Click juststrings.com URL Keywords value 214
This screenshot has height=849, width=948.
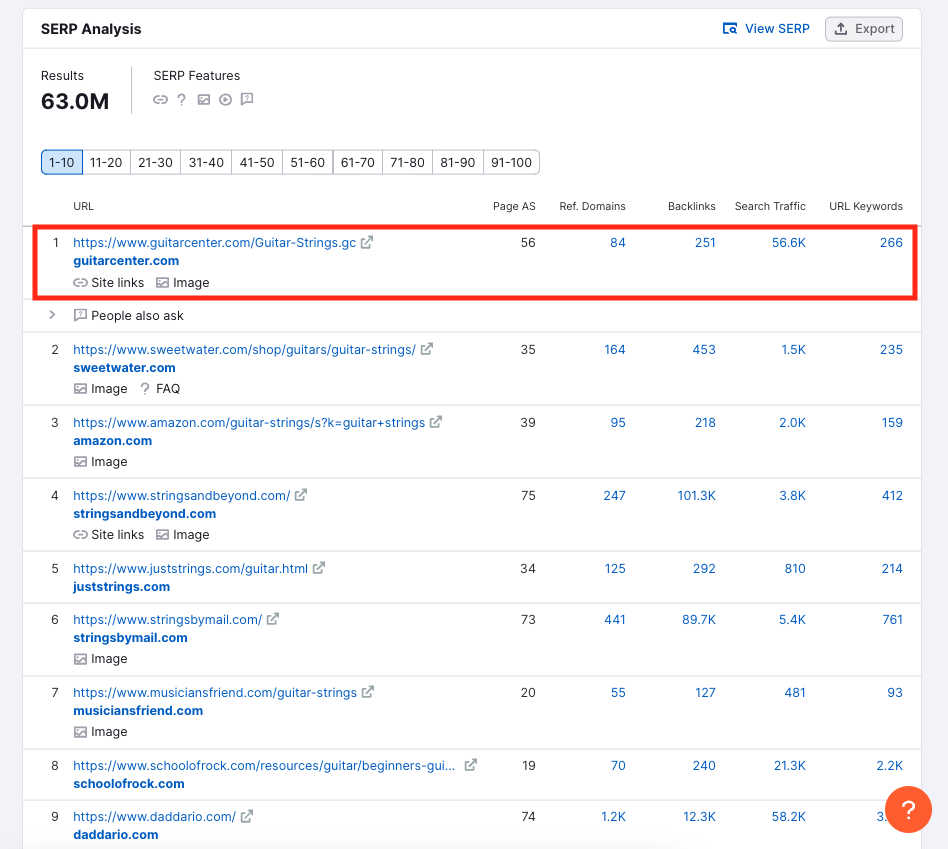tap(892, 569)
